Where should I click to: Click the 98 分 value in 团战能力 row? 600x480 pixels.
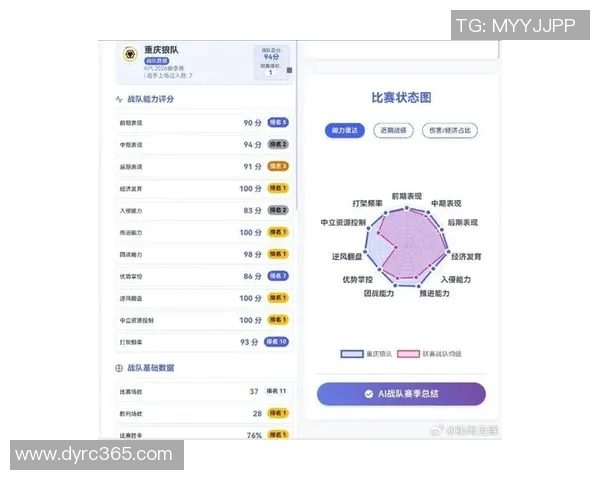253,254
